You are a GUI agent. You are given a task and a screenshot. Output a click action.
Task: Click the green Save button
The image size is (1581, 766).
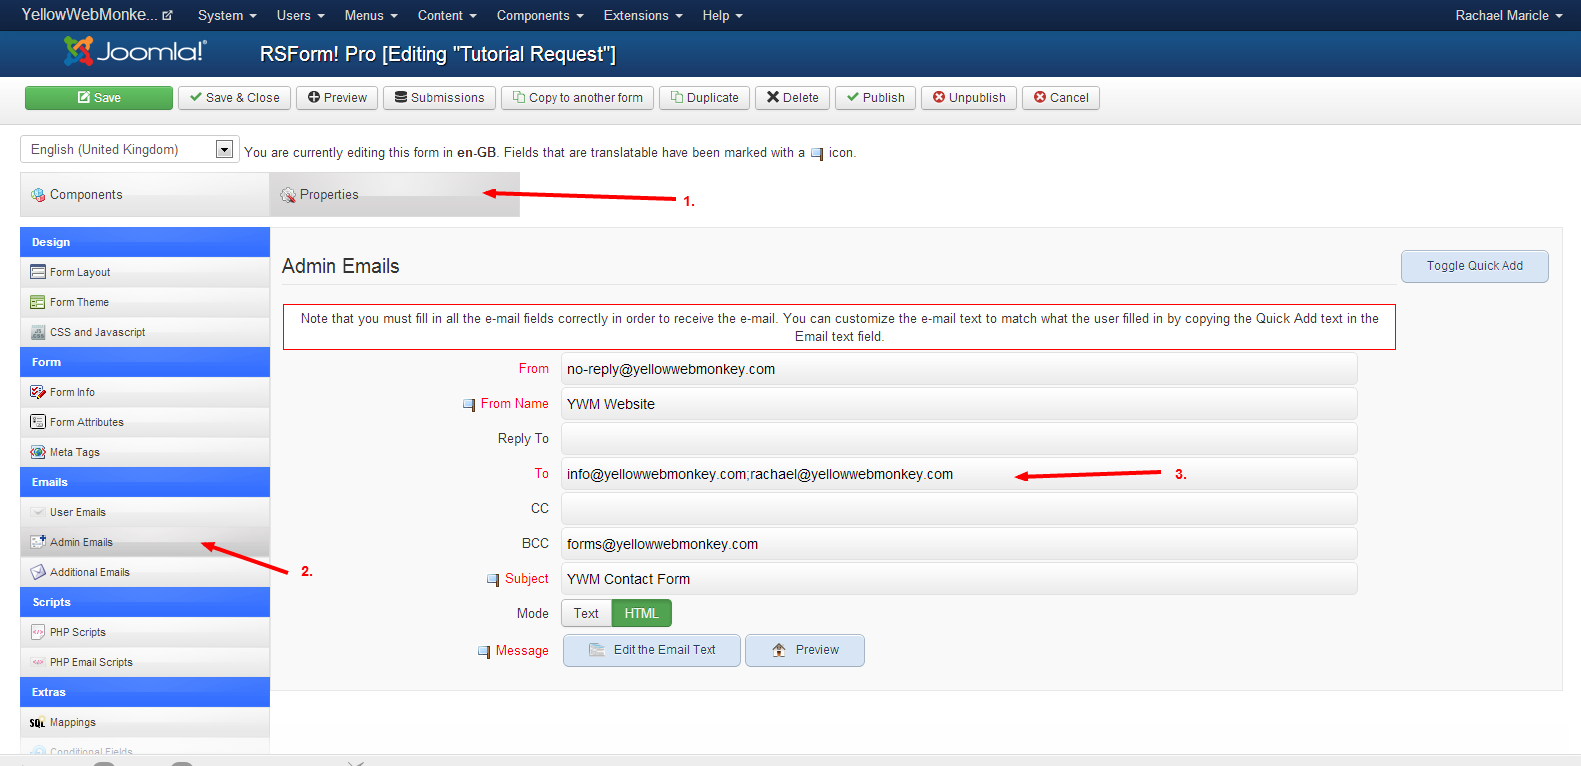[99, 97]
